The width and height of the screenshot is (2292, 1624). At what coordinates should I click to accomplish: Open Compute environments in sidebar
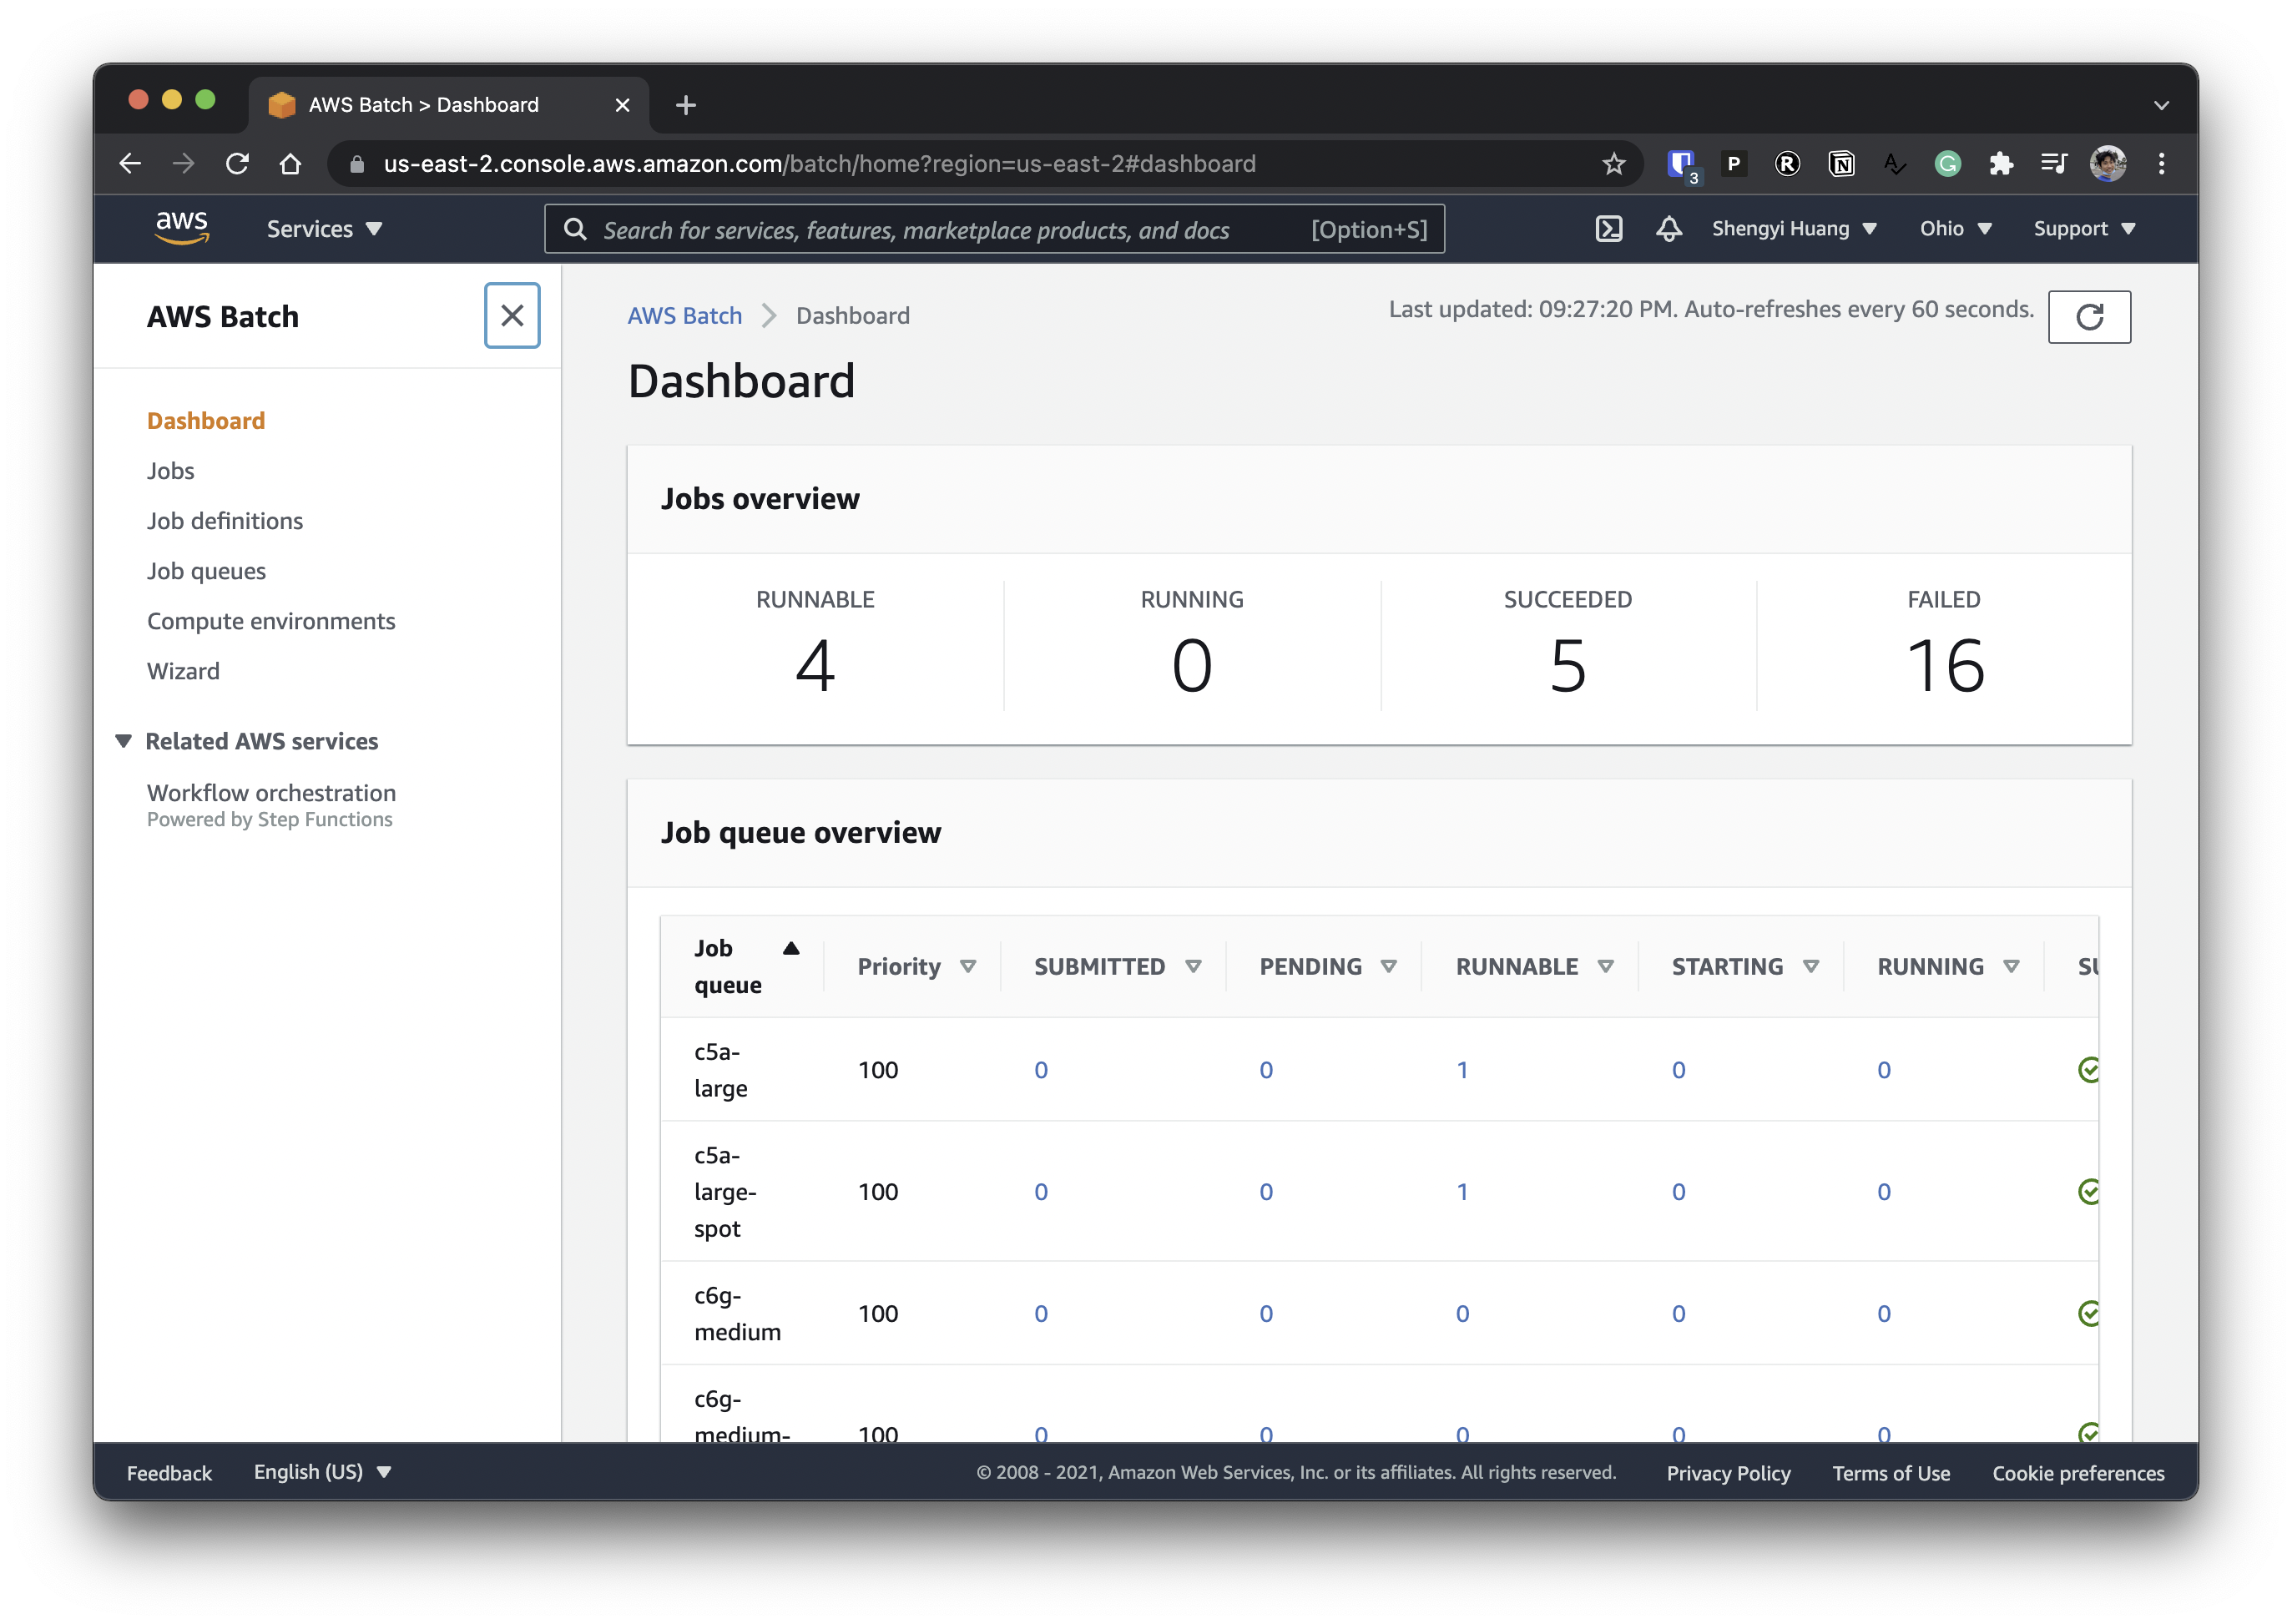(x=270, y=621)
